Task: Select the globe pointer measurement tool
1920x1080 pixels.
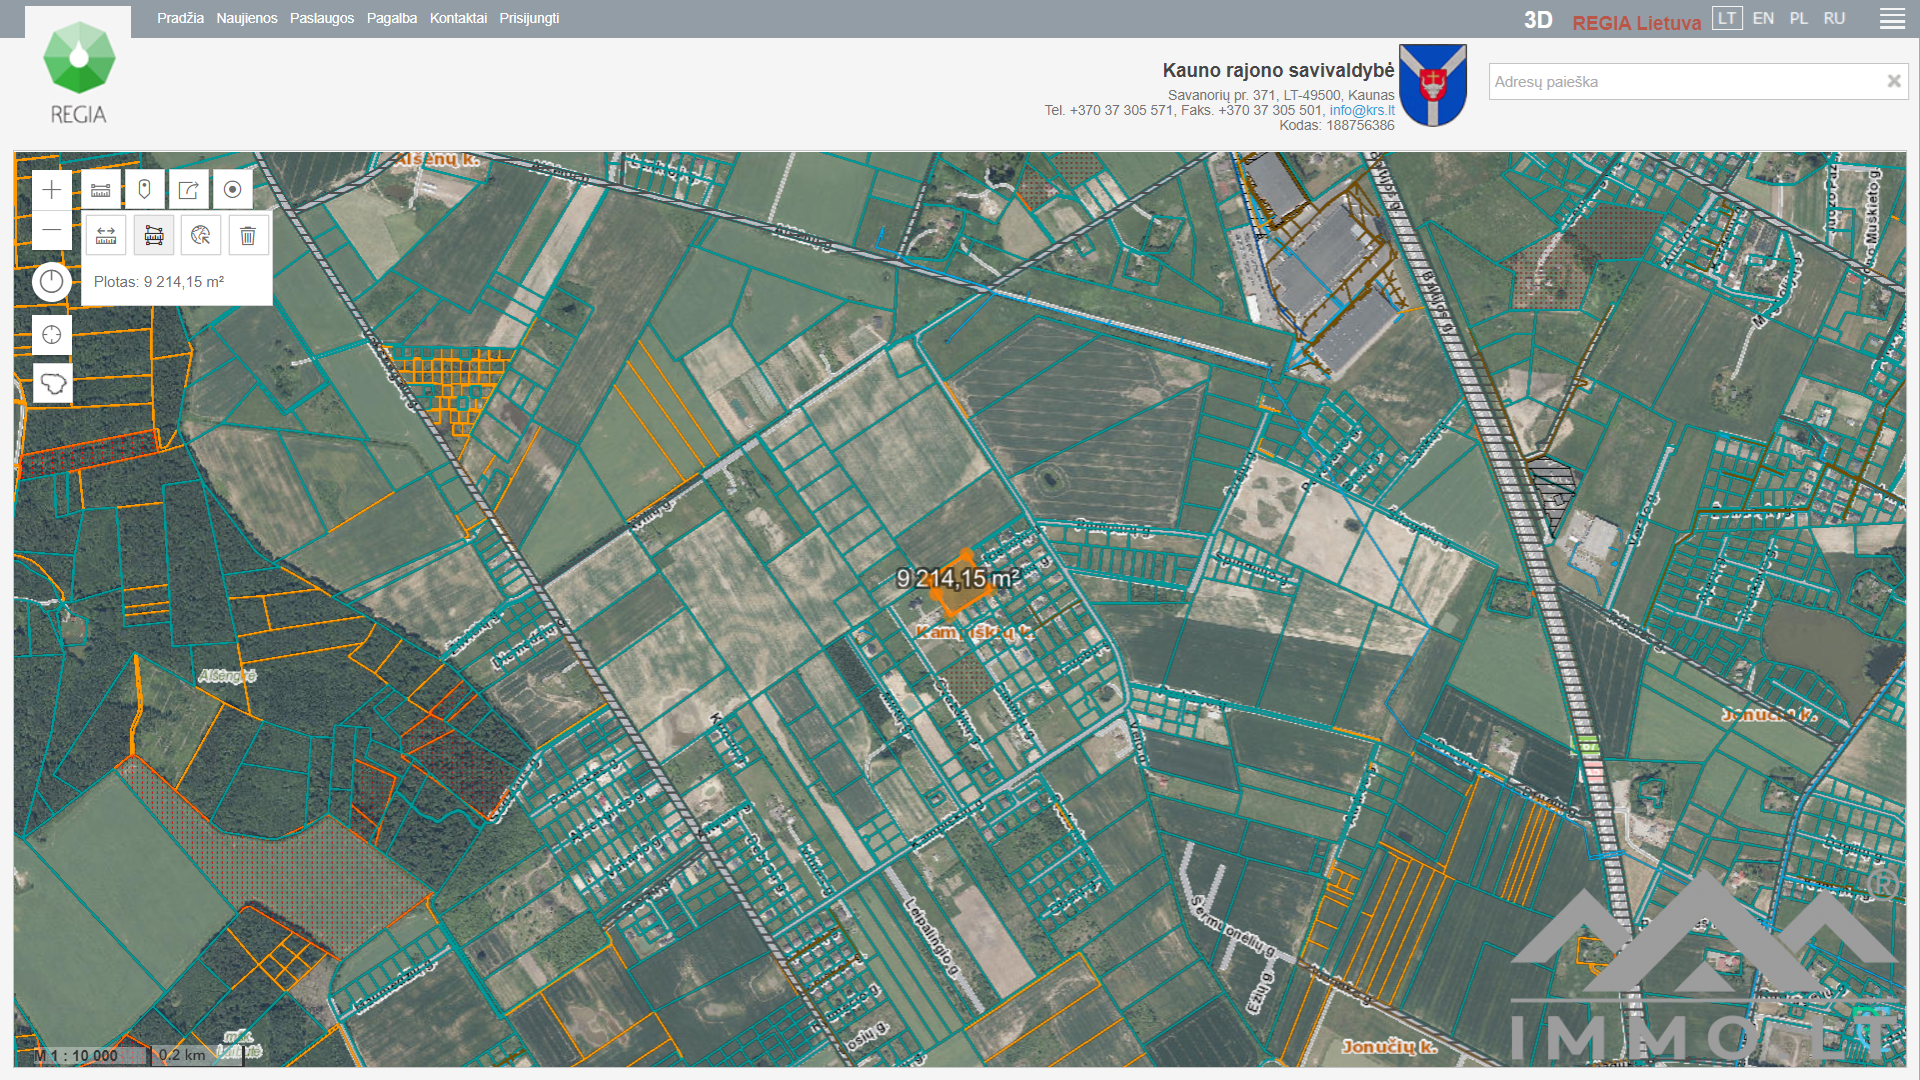Action: pyautogui.click(x=201, y=236)
